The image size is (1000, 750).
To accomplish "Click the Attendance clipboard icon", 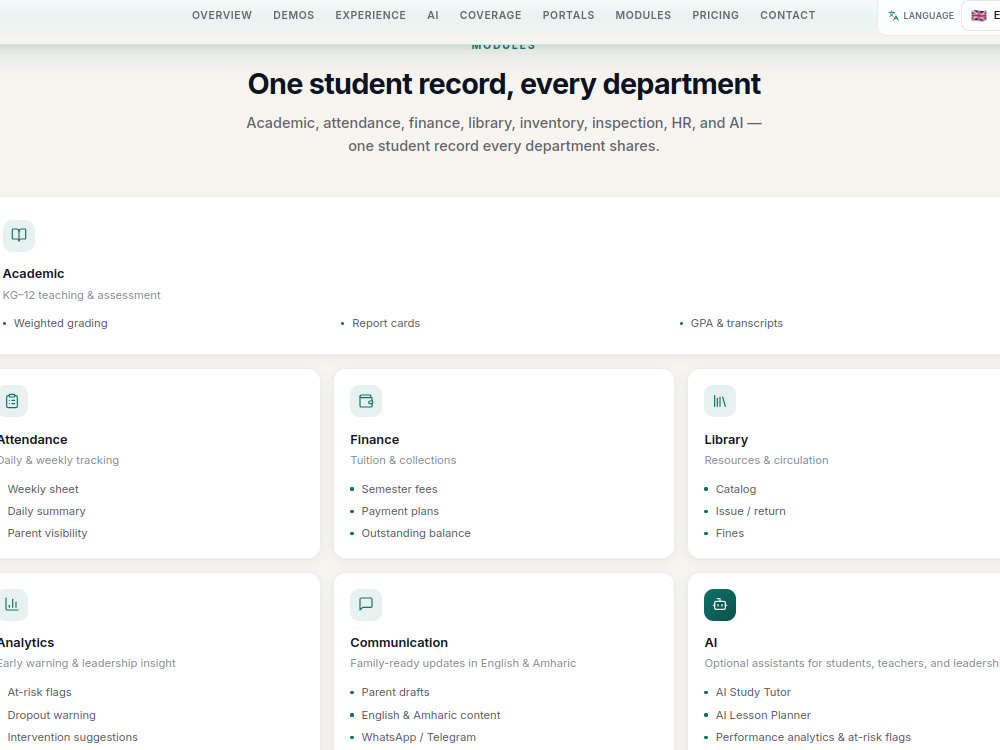I will point(12,401).
